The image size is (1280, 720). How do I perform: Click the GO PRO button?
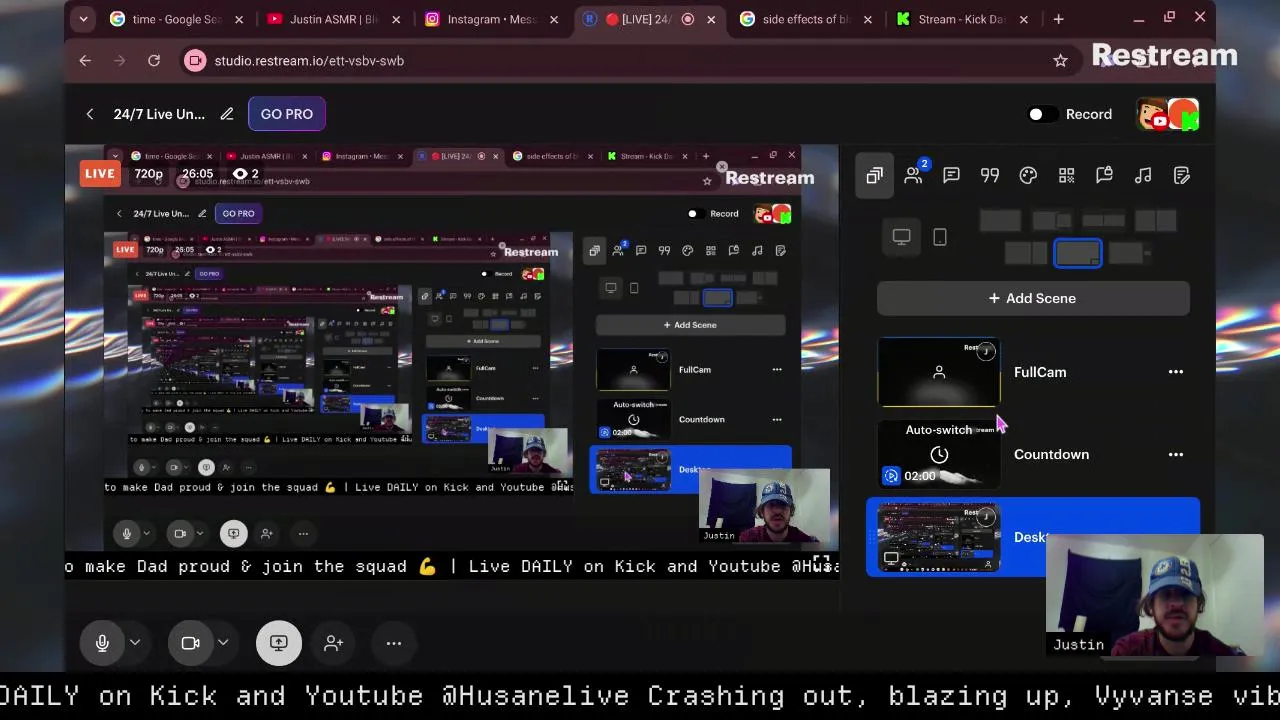pyautogui.click(x=287, y=114)
